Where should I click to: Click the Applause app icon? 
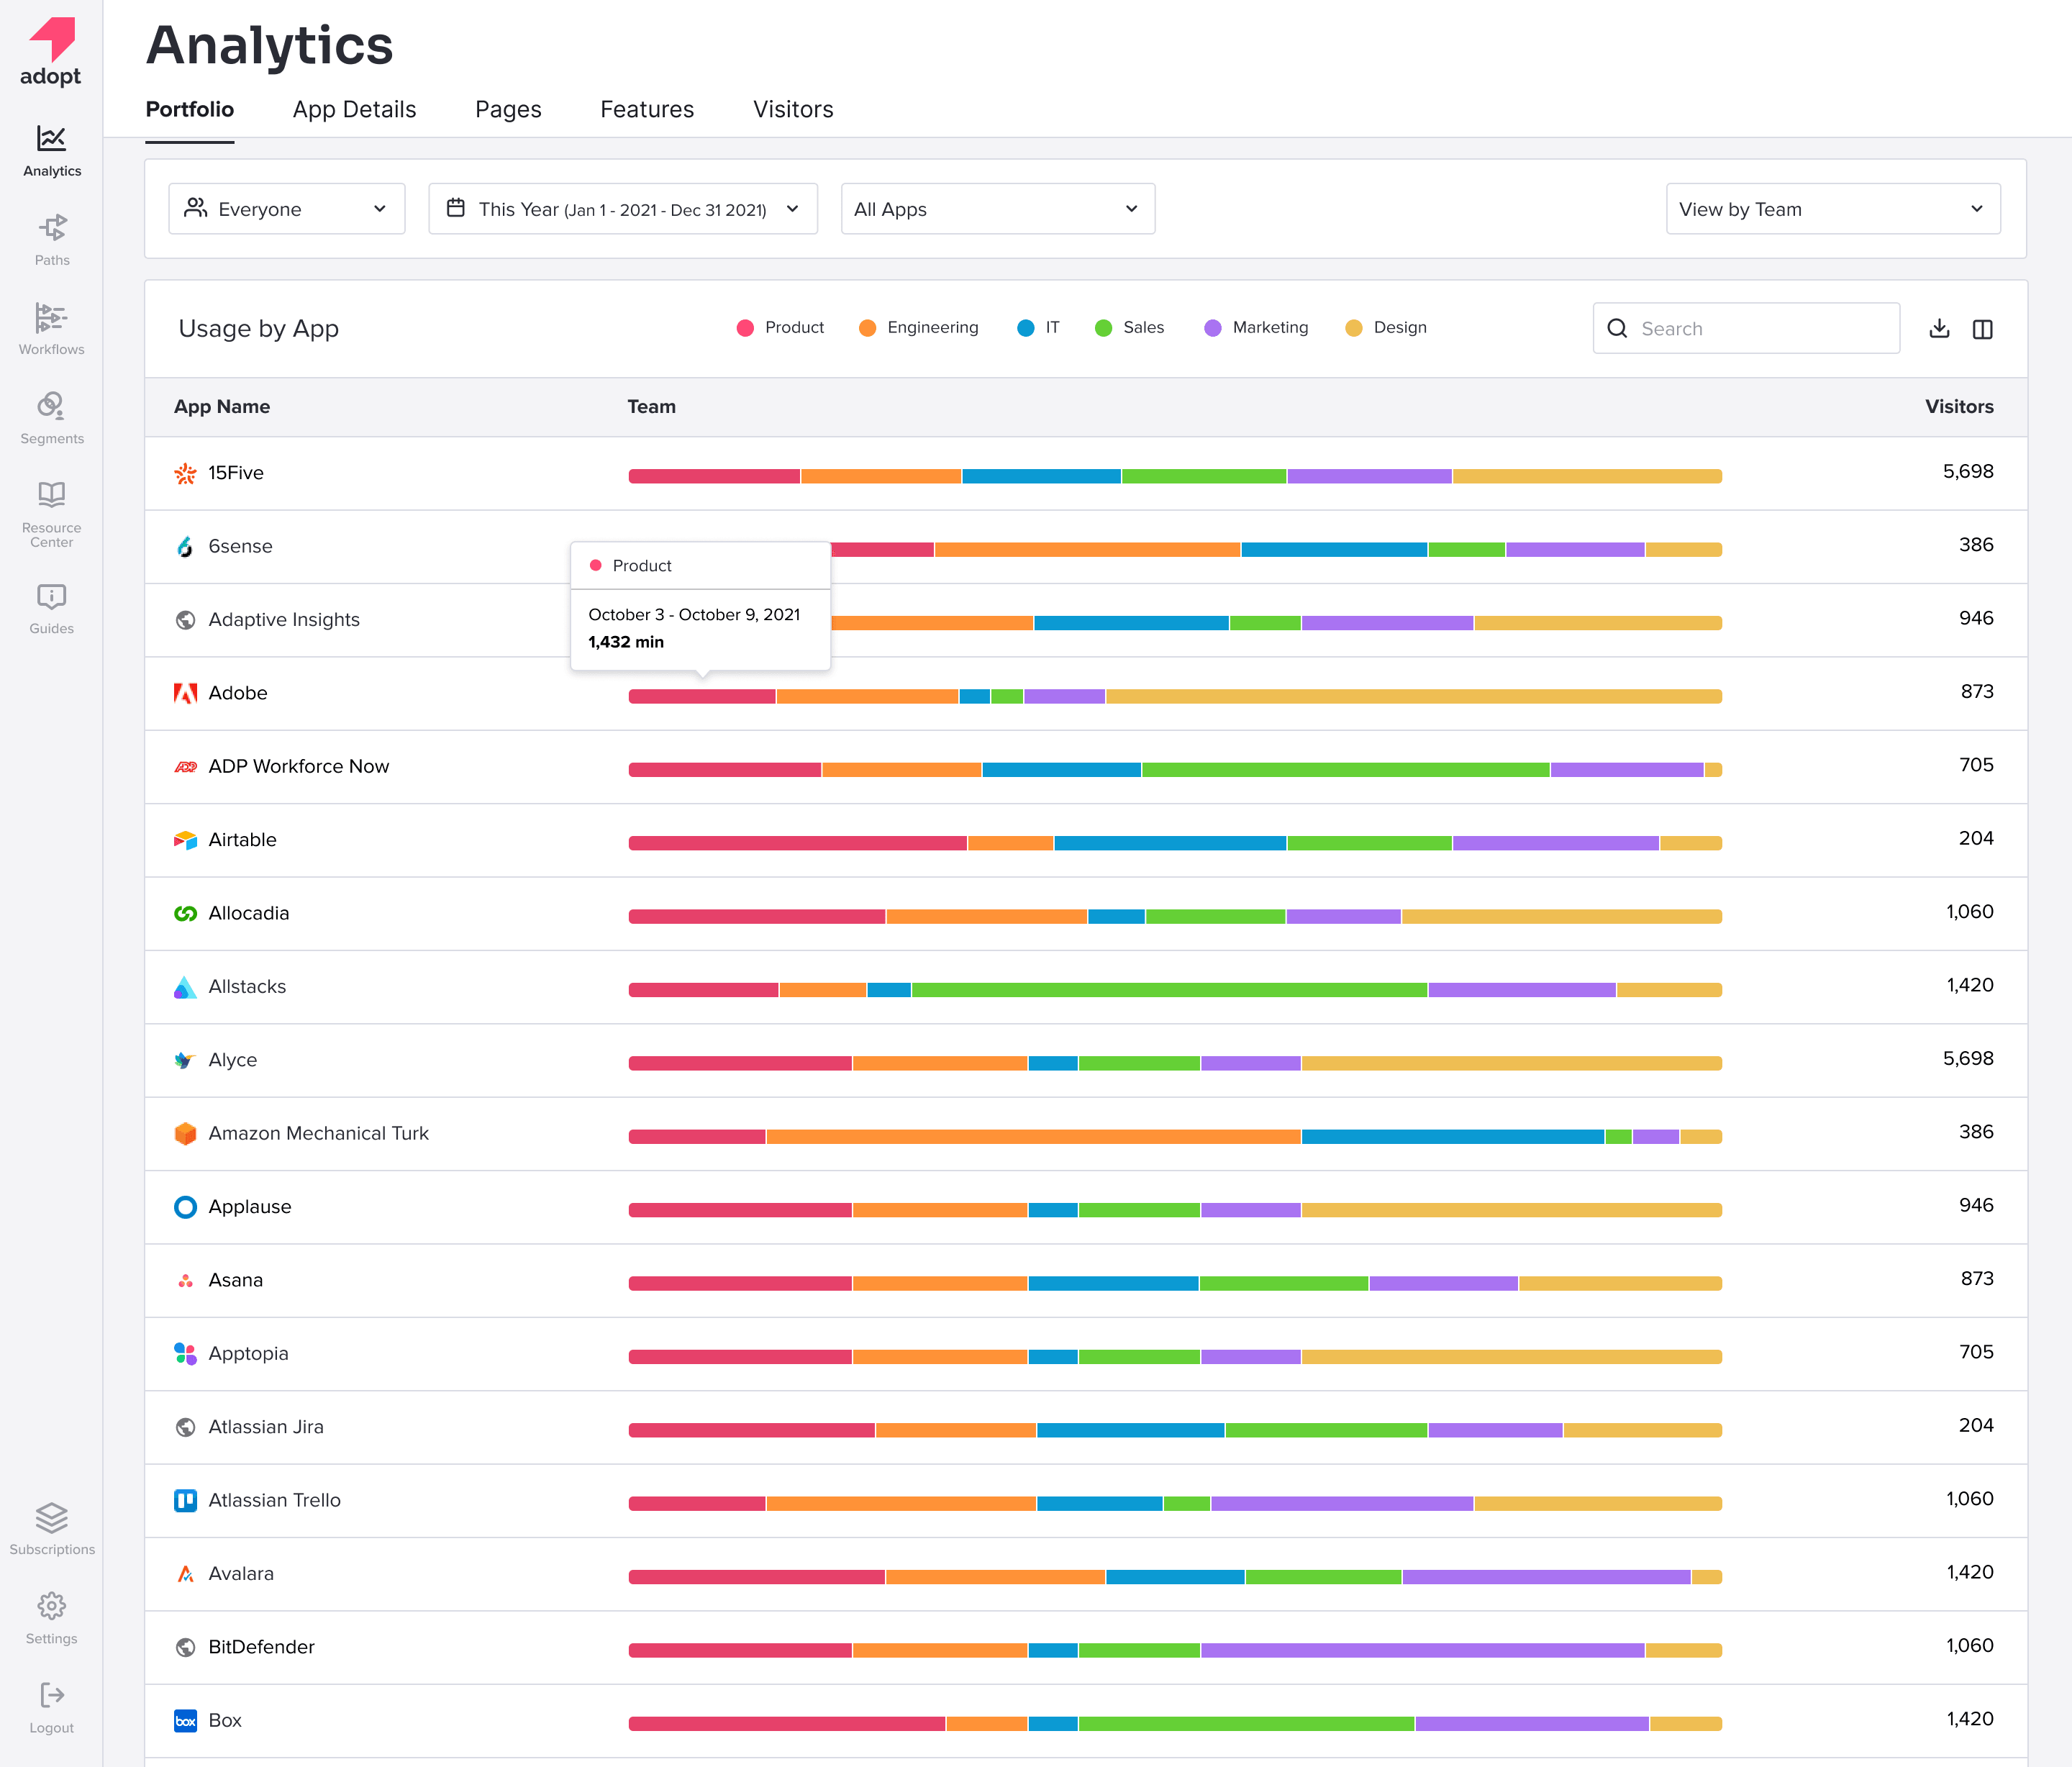click(x=185, y=1207)
